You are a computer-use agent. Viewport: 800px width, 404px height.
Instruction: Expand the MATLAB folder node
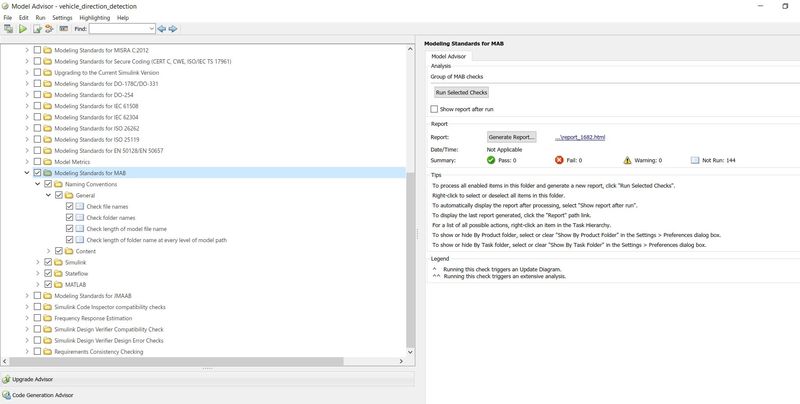click(x=38, y=285)
